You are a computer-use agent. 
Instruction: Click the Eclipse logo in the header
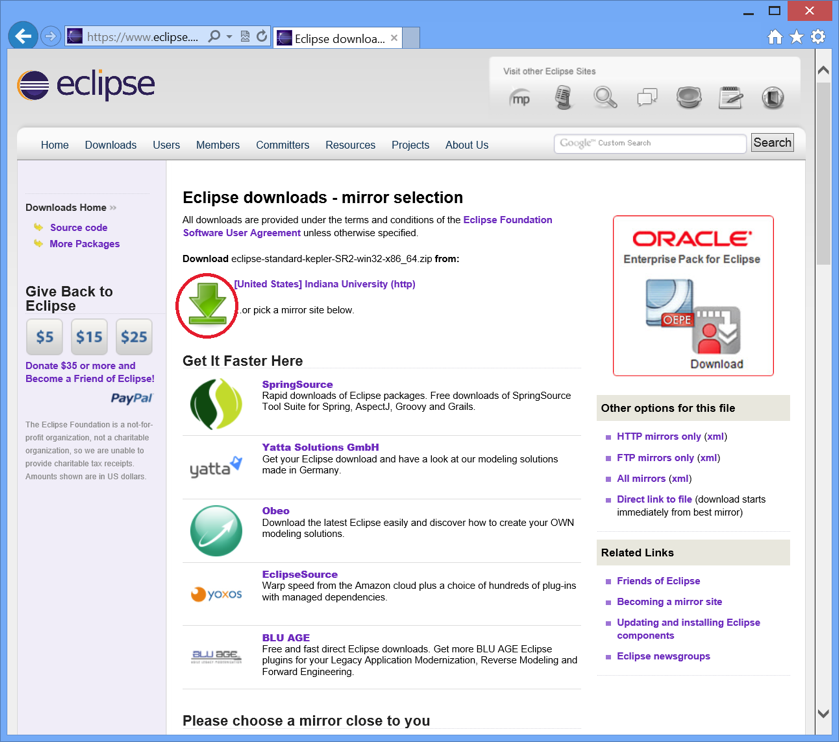(x=86, y=85)
